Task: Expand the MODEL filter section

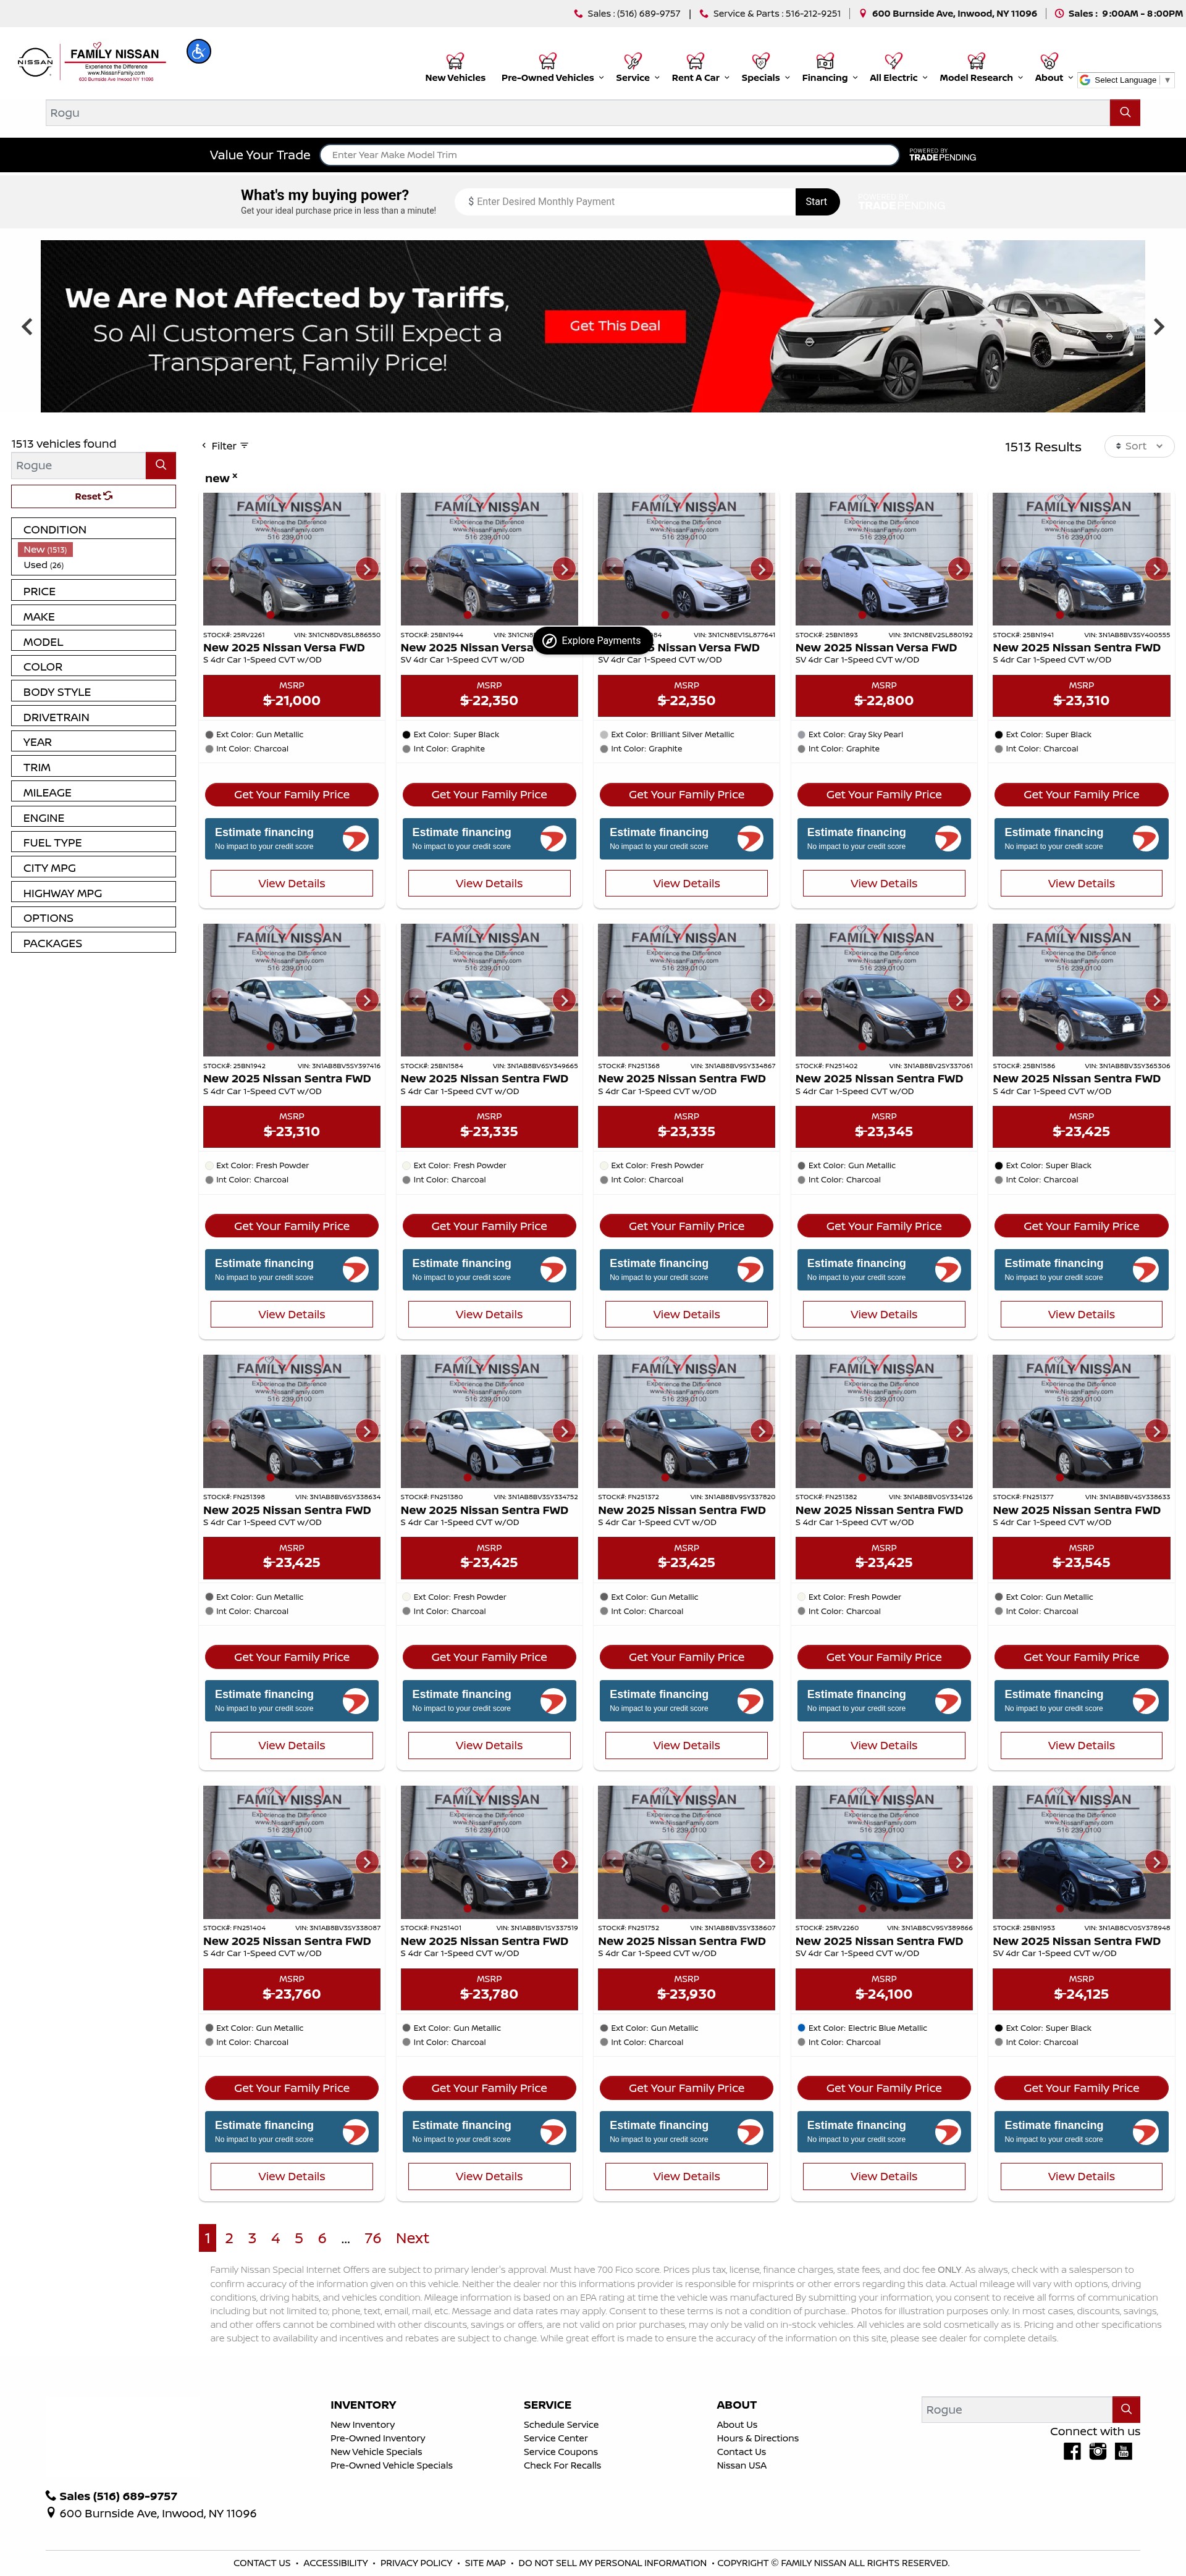Action: click(93, 641)
